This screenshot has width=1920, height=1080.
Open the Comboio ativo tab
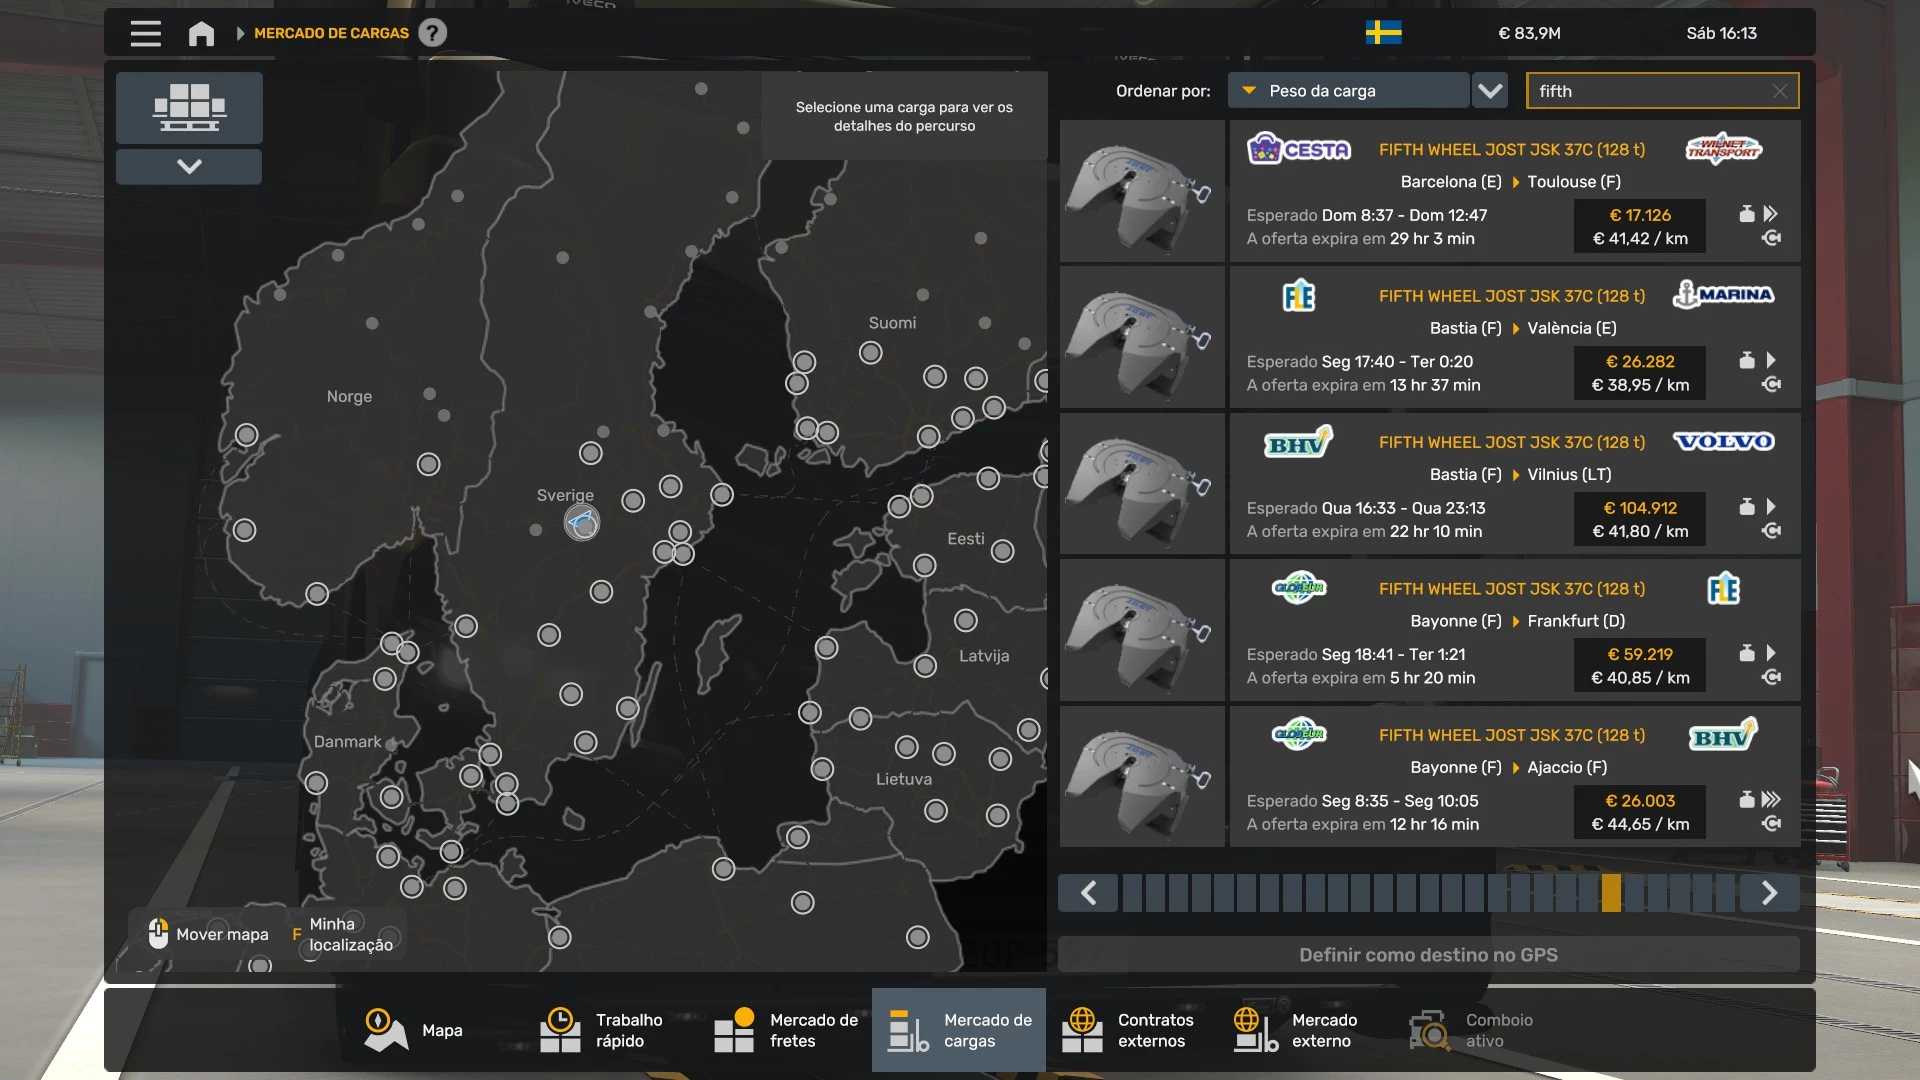tap(1481, 1030)
